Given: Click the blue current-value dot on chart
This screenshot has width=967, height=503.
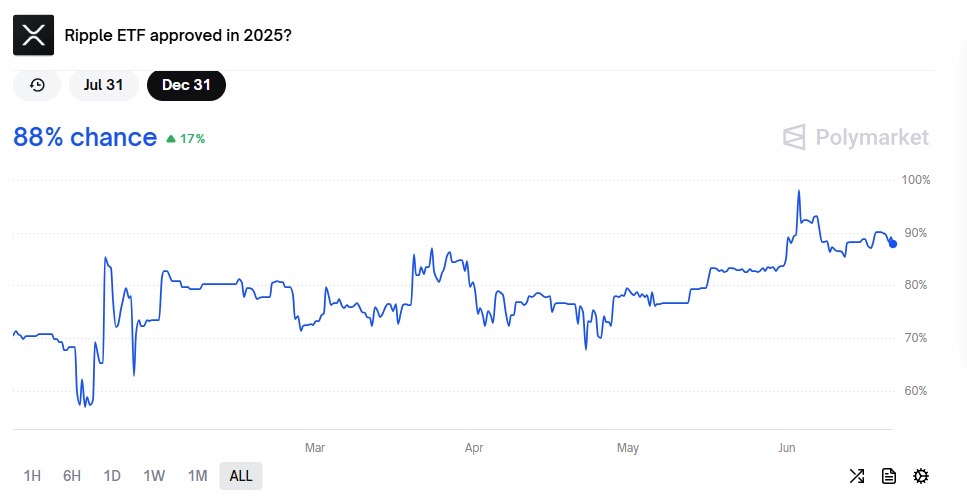Looking at the screenshot, I should pyautogui.click(x=892, y=243).
